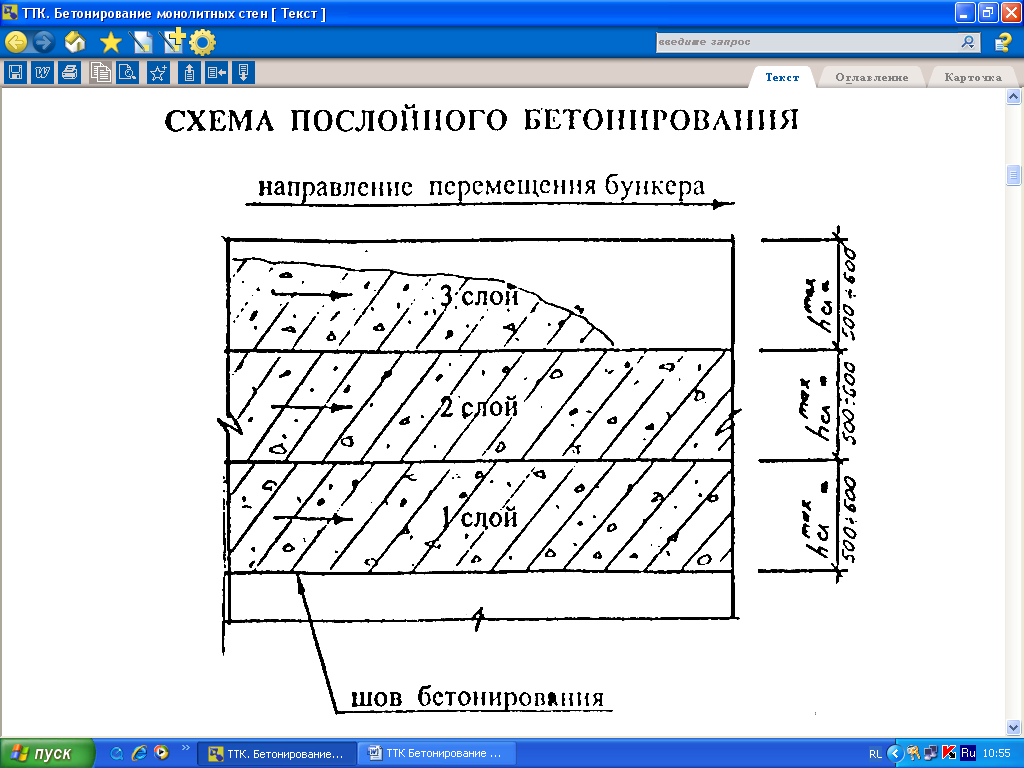The width and height of the screenshot is (1024, 768).
Task: Switch to the Word 'ТТК Бетонирование' taskbar button
Action: (x=437, y=754)
